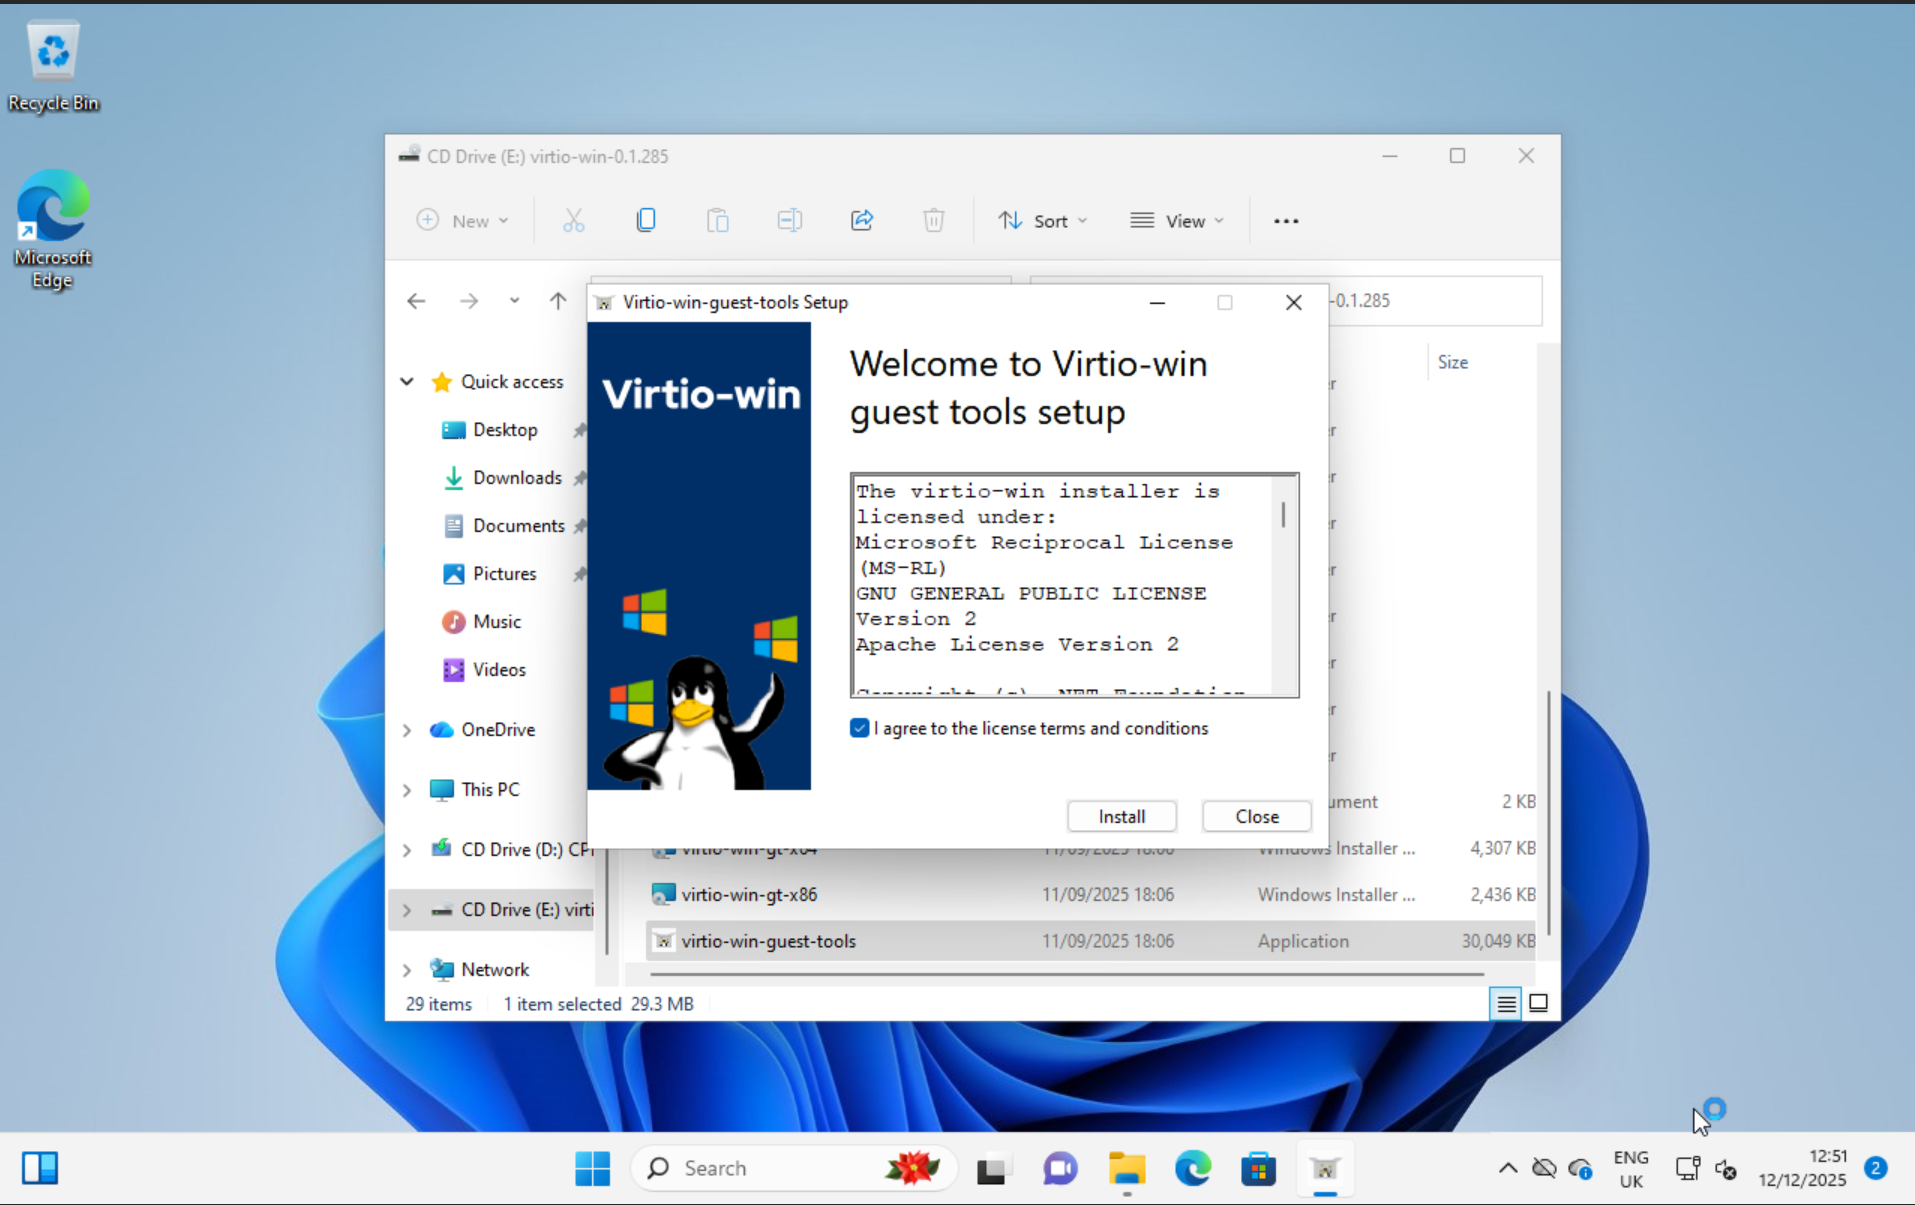This screenshot has width=1915, height=1205.
Task: Open the Microsoft Edge desktop shortcut
Action: point(53,230)
